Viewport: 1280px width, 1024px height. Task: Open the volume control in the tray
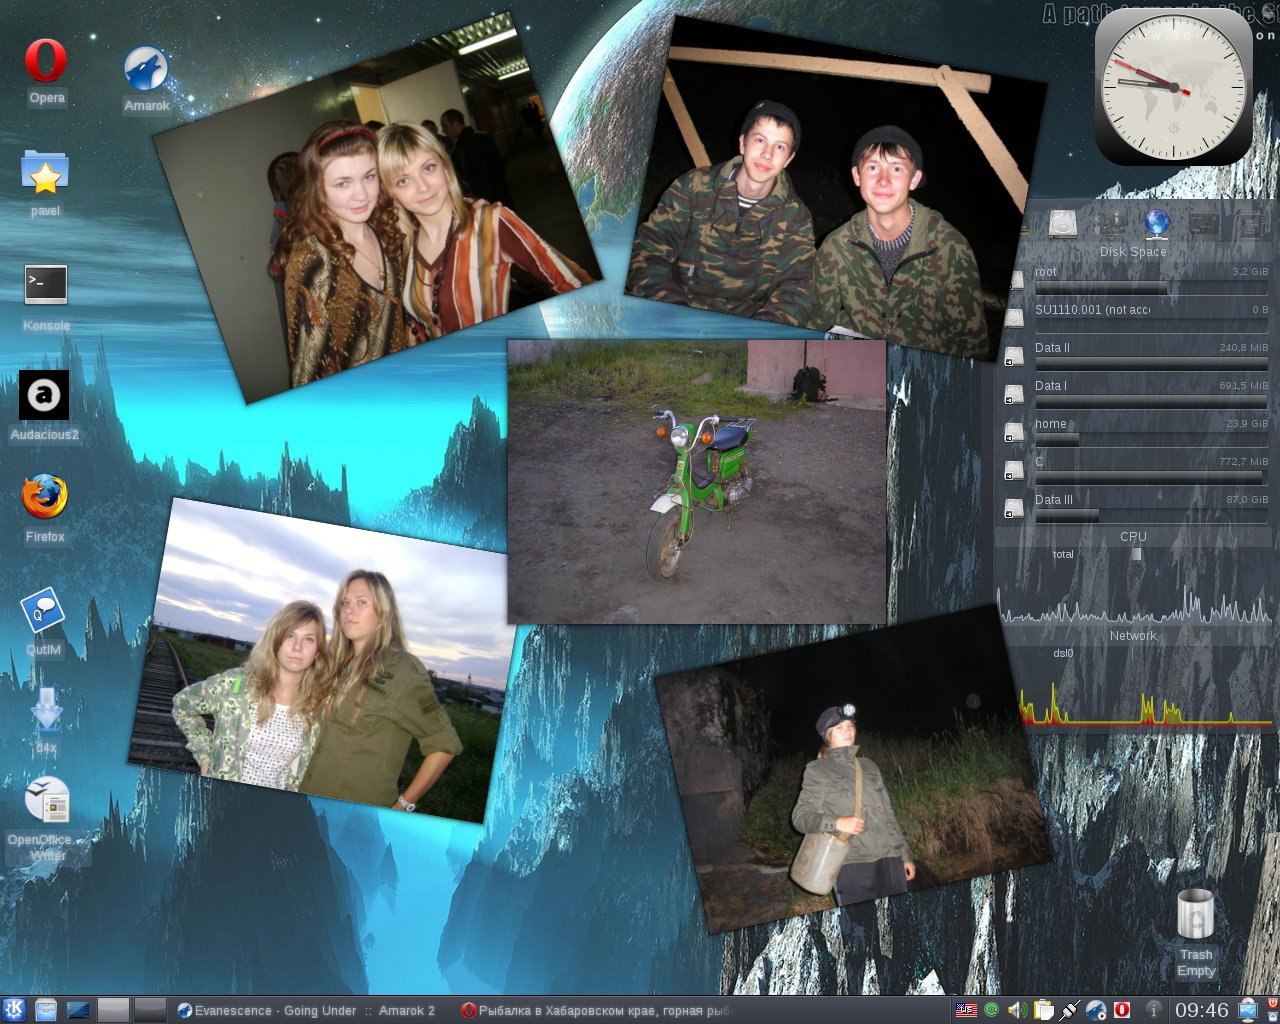point(1017,1010)
